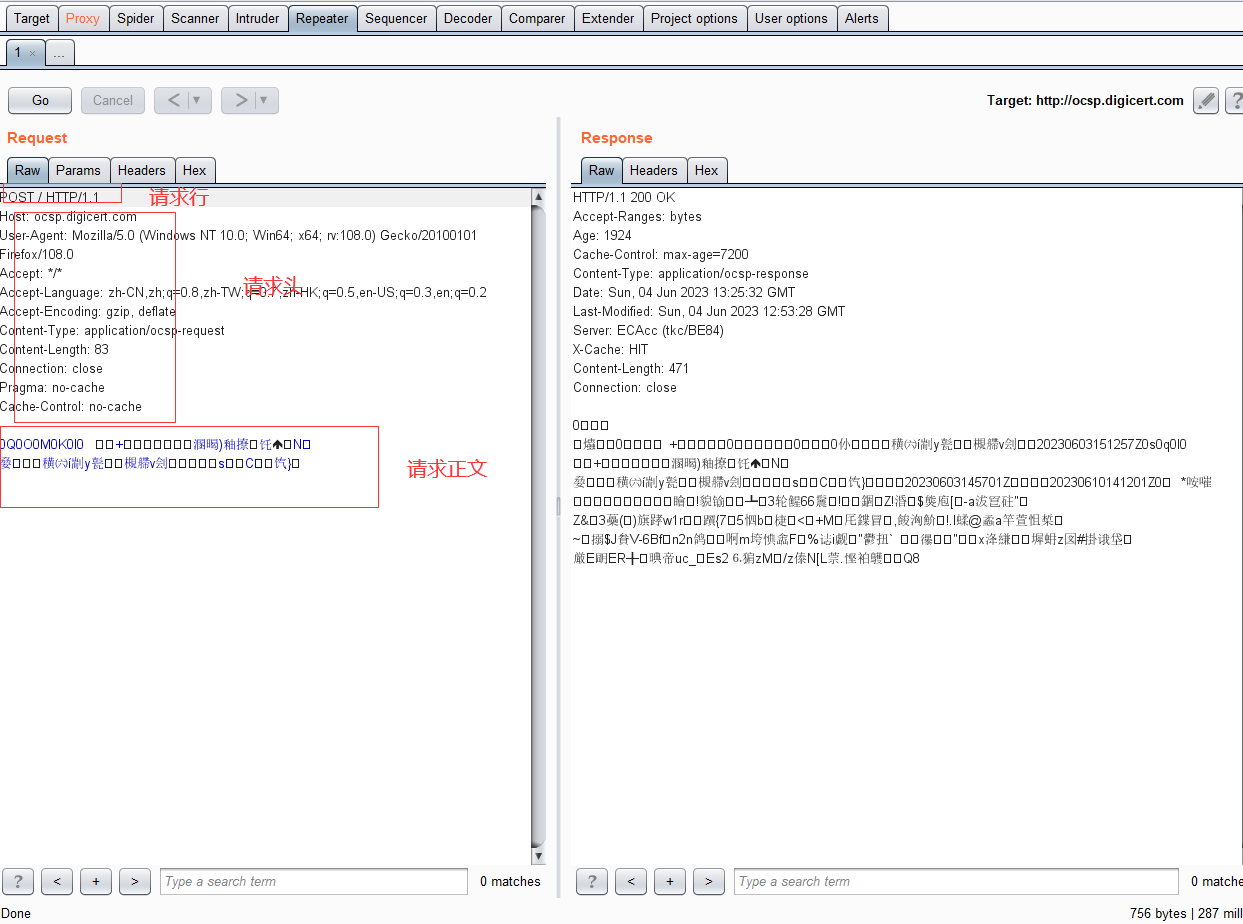Show the request Hex view

point(194,170)
